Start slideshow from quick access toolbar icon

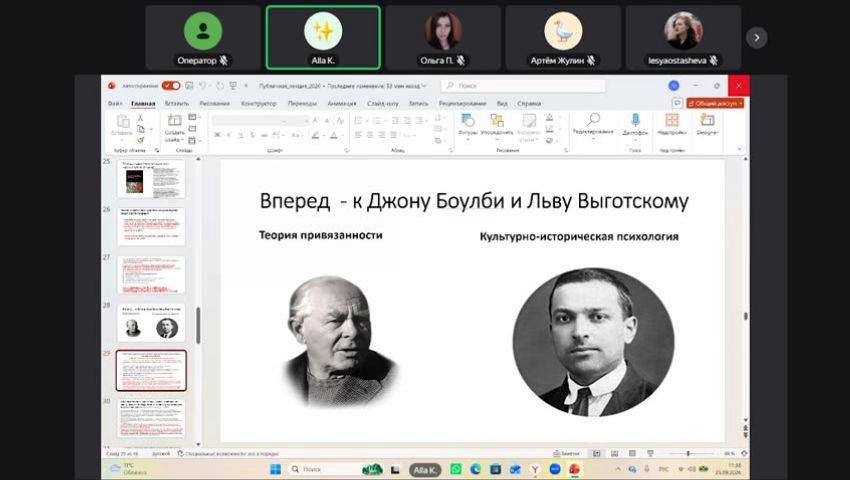[233, 86]
